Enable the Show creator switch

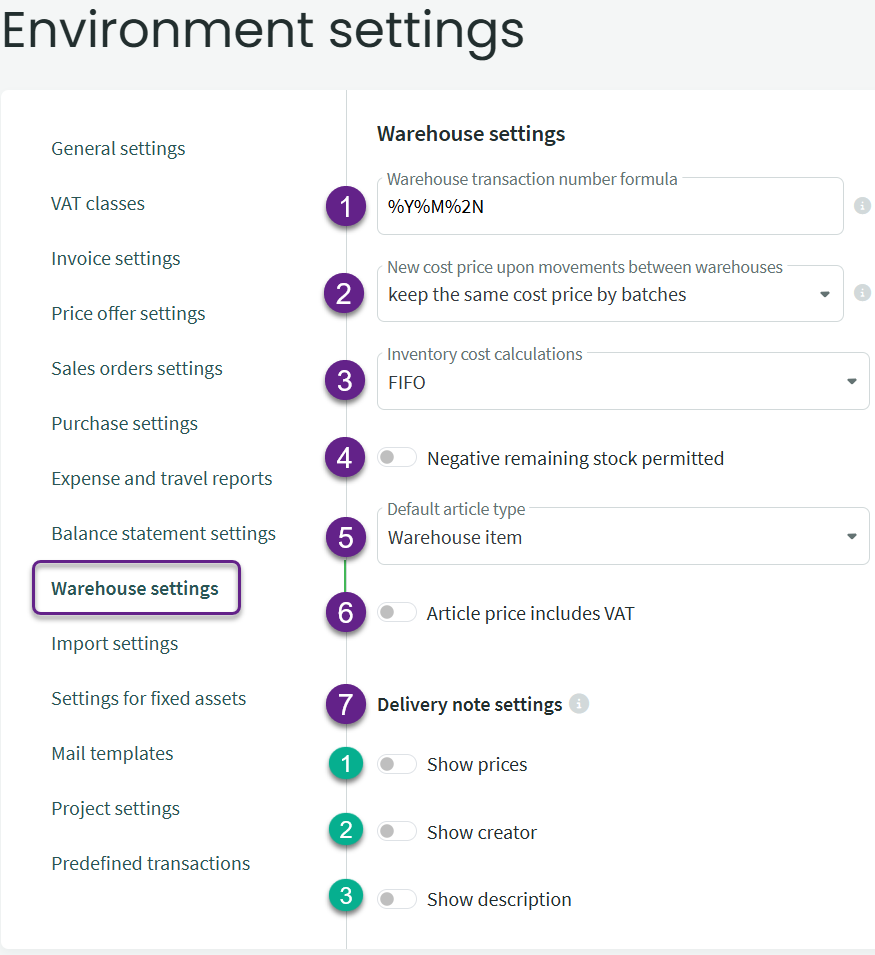[x=397, y=831]
